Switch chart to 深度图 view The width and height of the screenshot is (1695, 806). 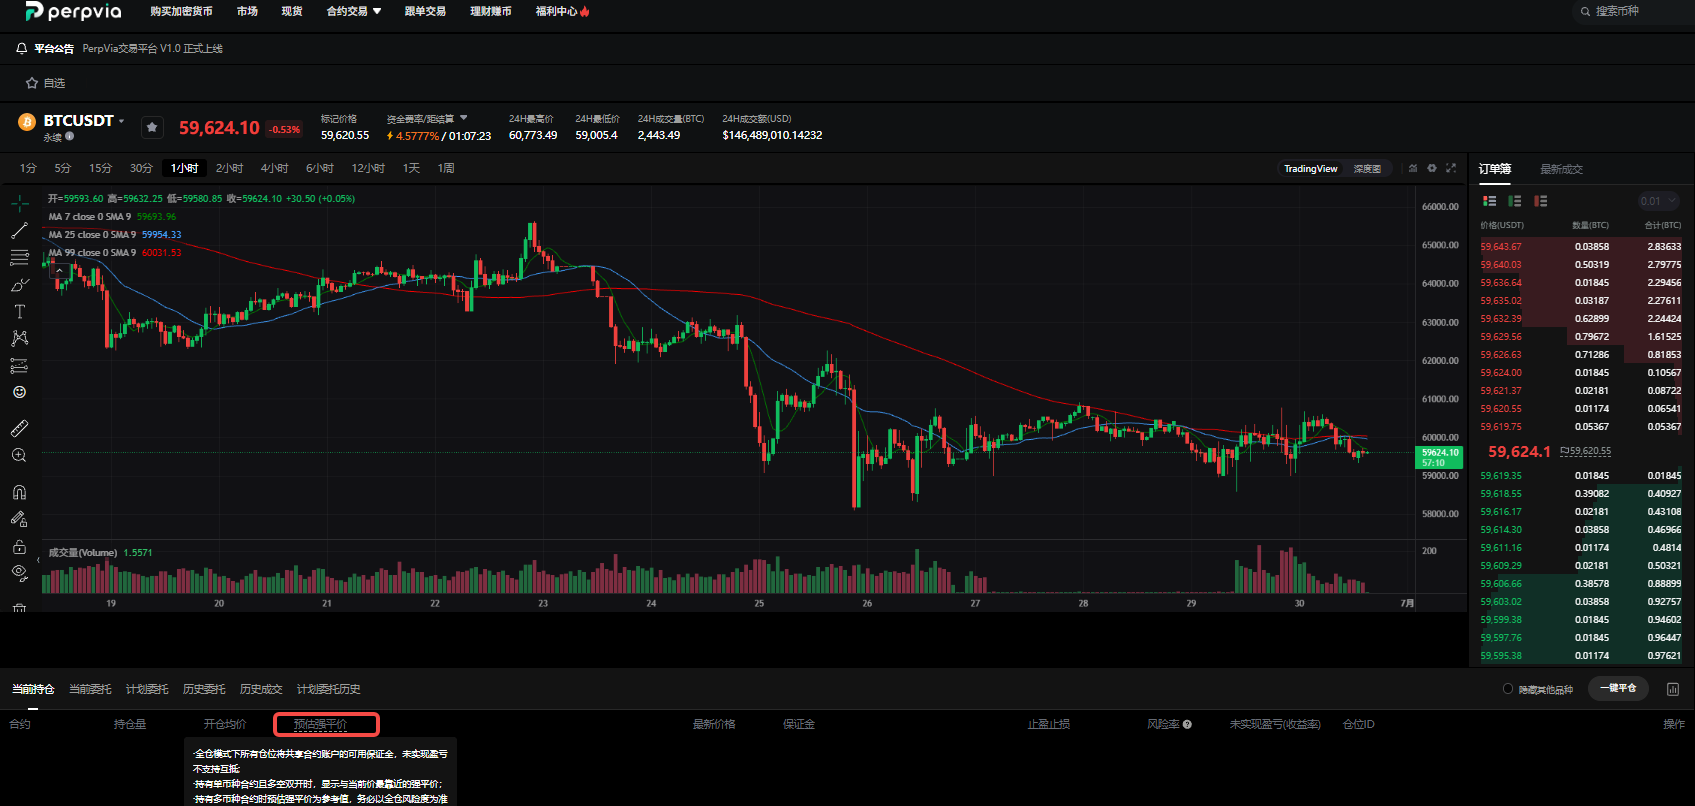pos(1367,169)
